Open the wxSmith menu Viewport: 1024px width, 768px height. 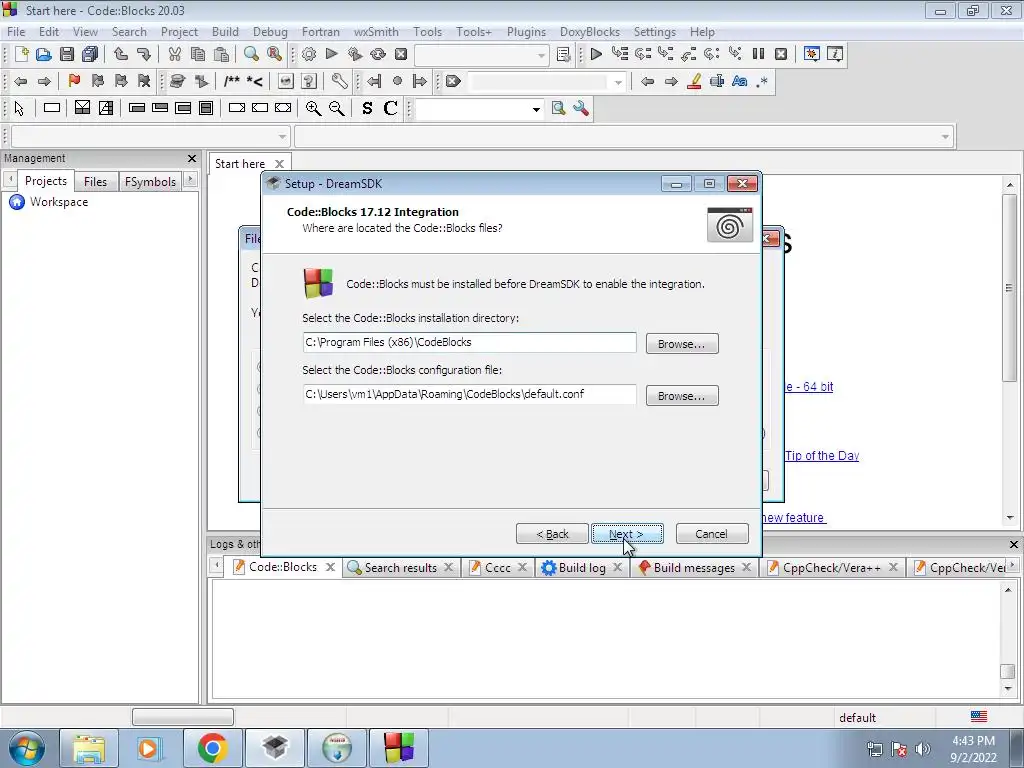[376, 31]
